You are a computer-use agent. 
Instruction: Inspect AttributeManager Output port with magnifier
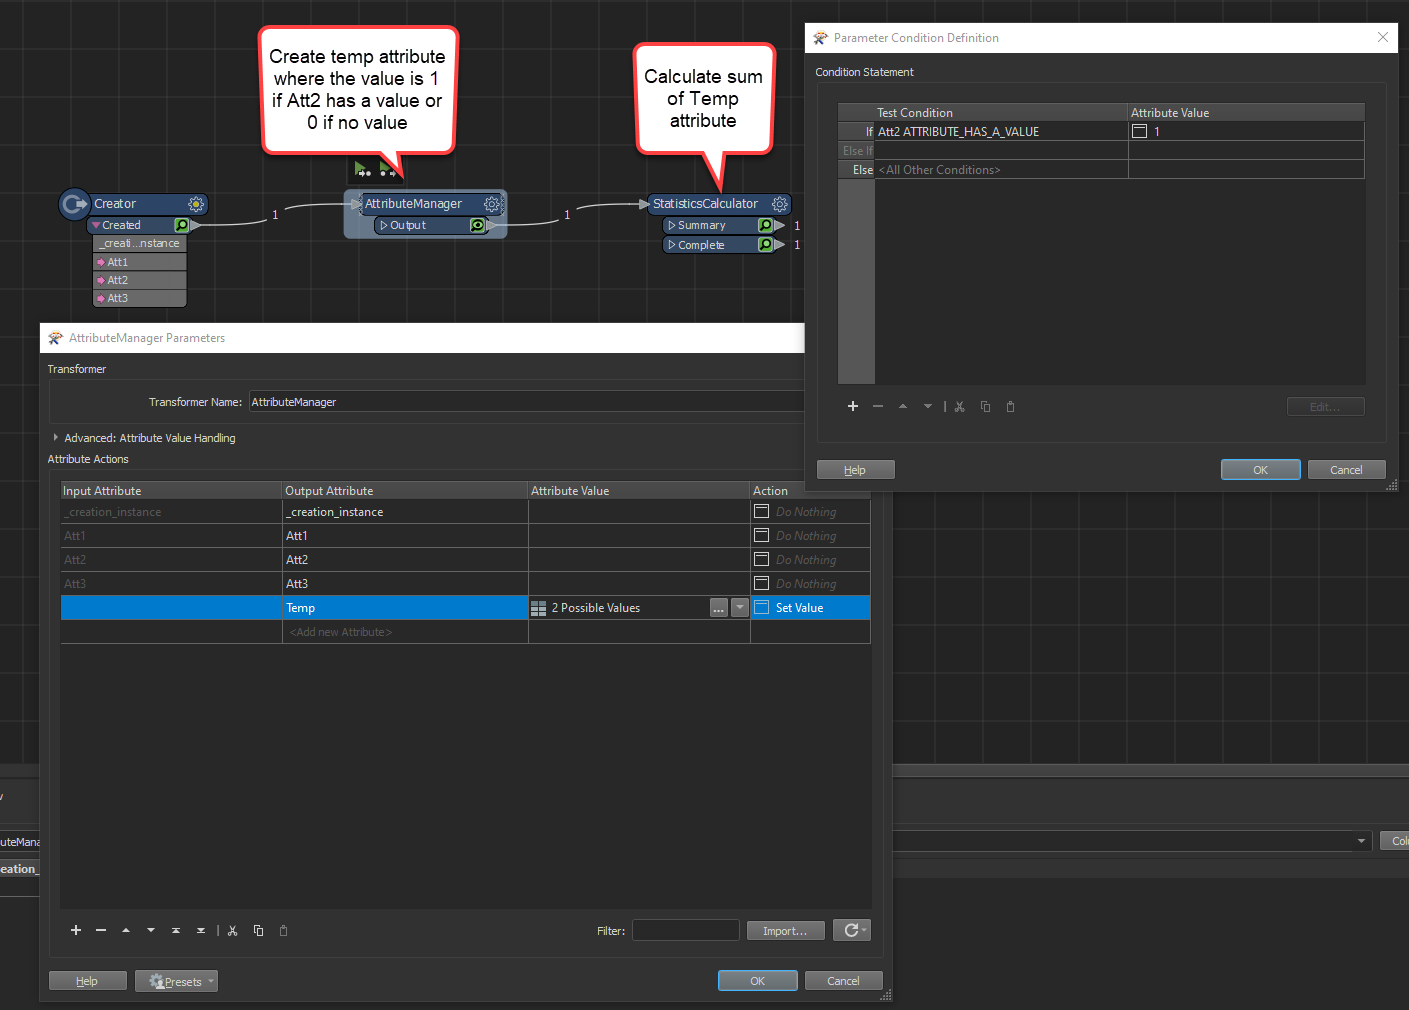[x=478, y=226]
